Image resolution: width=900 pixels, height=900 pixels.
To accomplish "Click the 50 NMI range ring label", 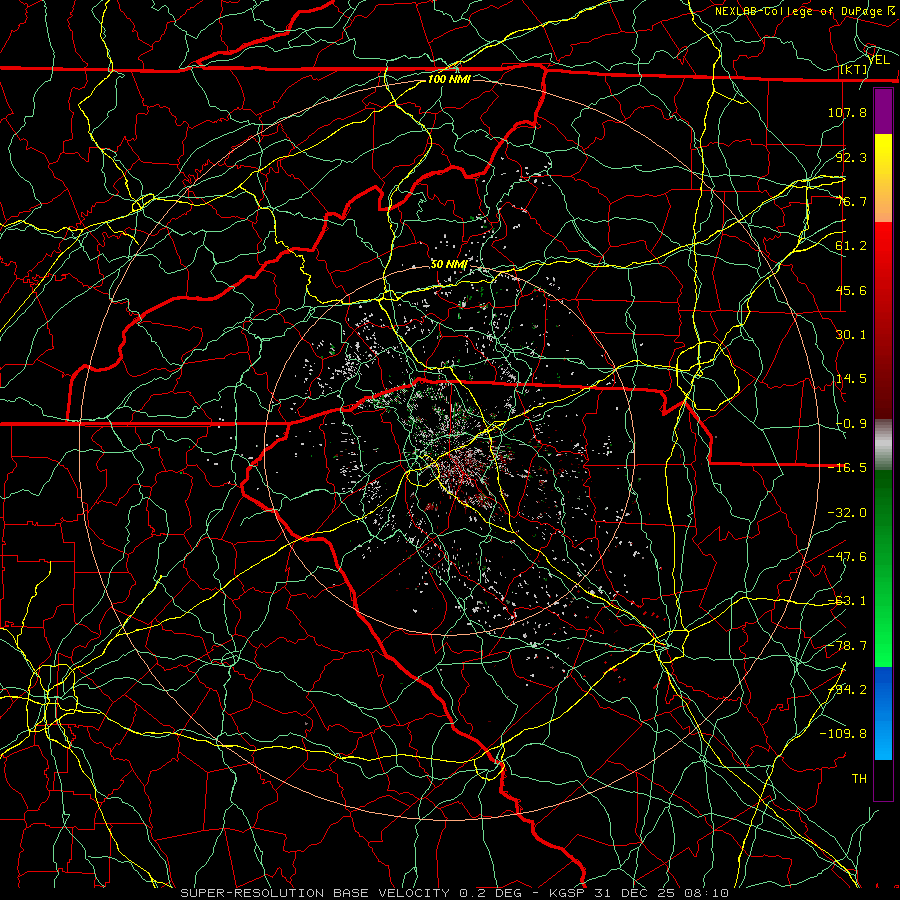I will (x=448, y=264).
